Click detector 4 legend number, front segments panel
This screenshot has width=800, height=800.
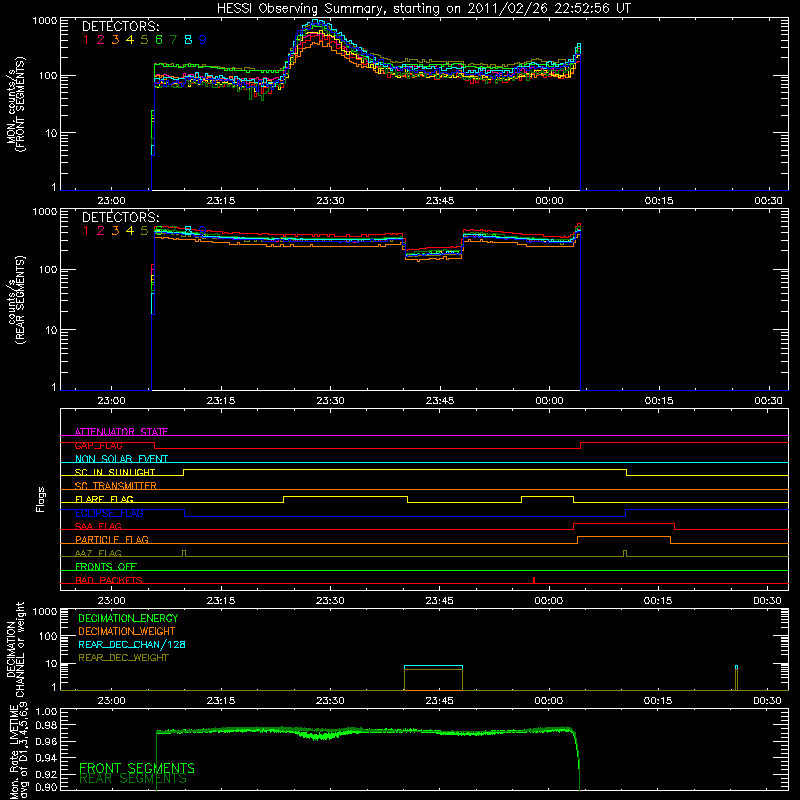tap(130, 40)
